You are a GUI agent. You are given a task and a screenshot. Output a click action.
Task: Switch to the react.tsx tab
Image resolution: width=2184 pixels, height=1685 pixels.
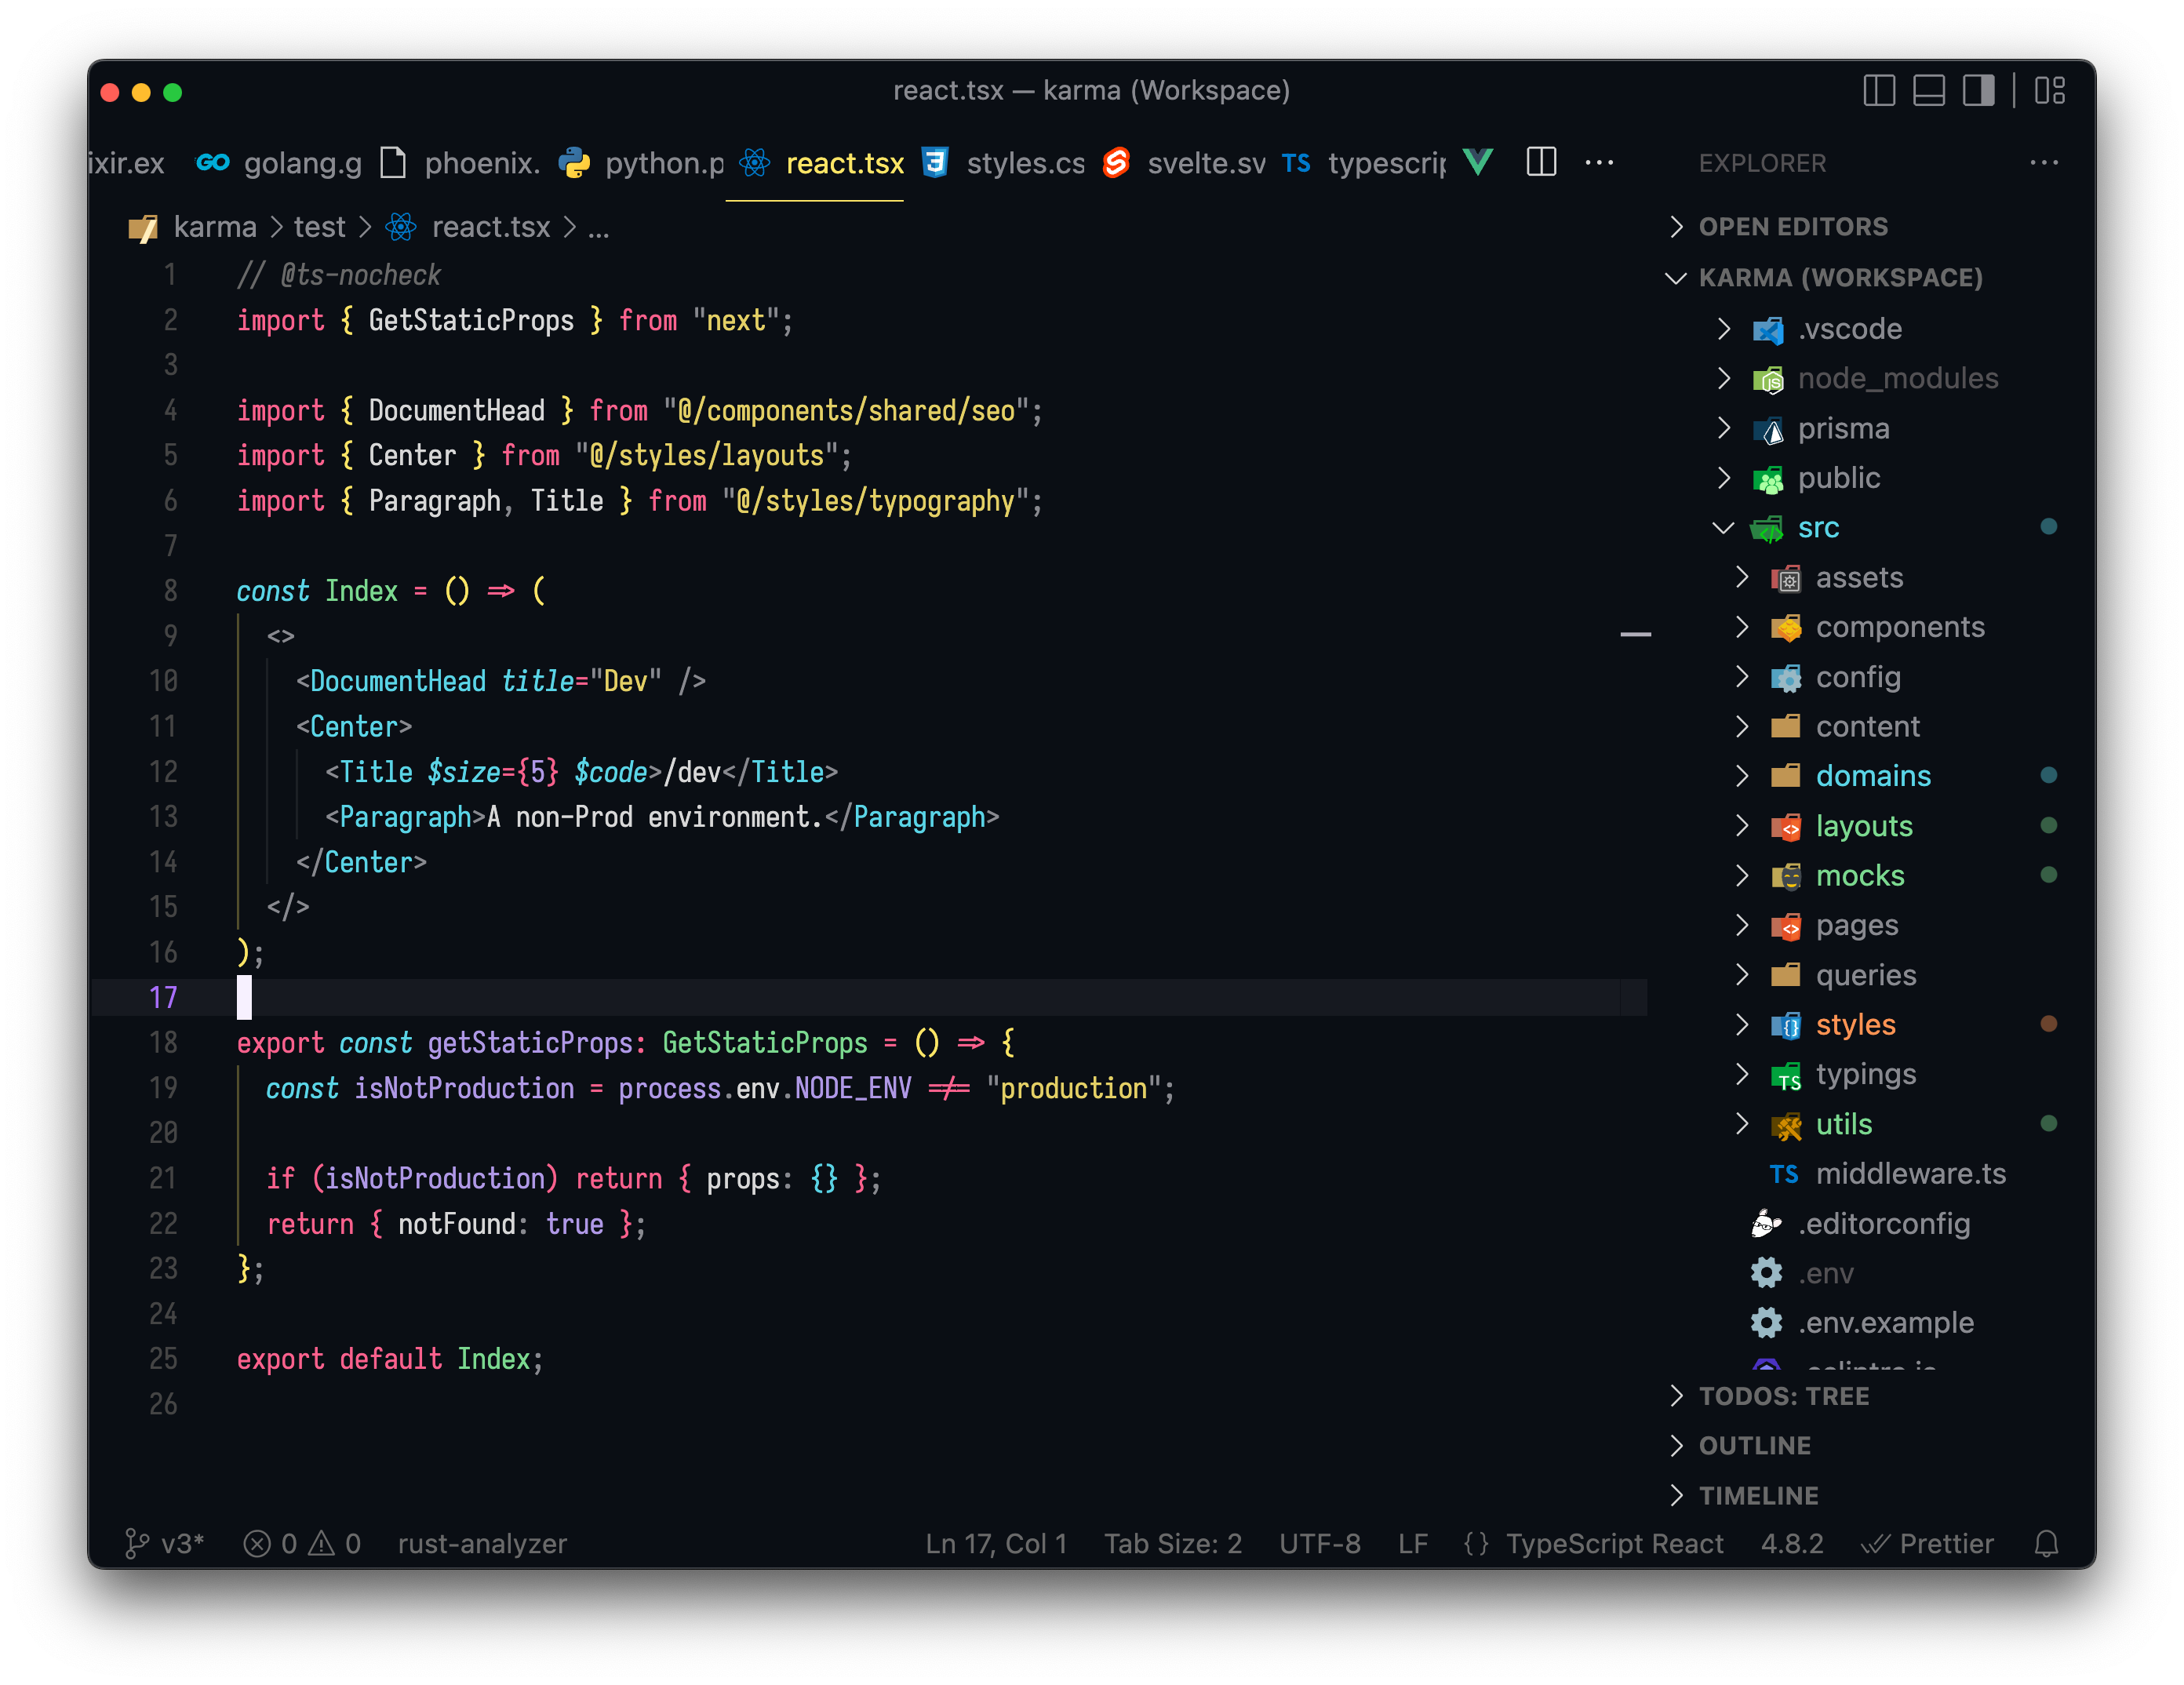click(843, 162)
